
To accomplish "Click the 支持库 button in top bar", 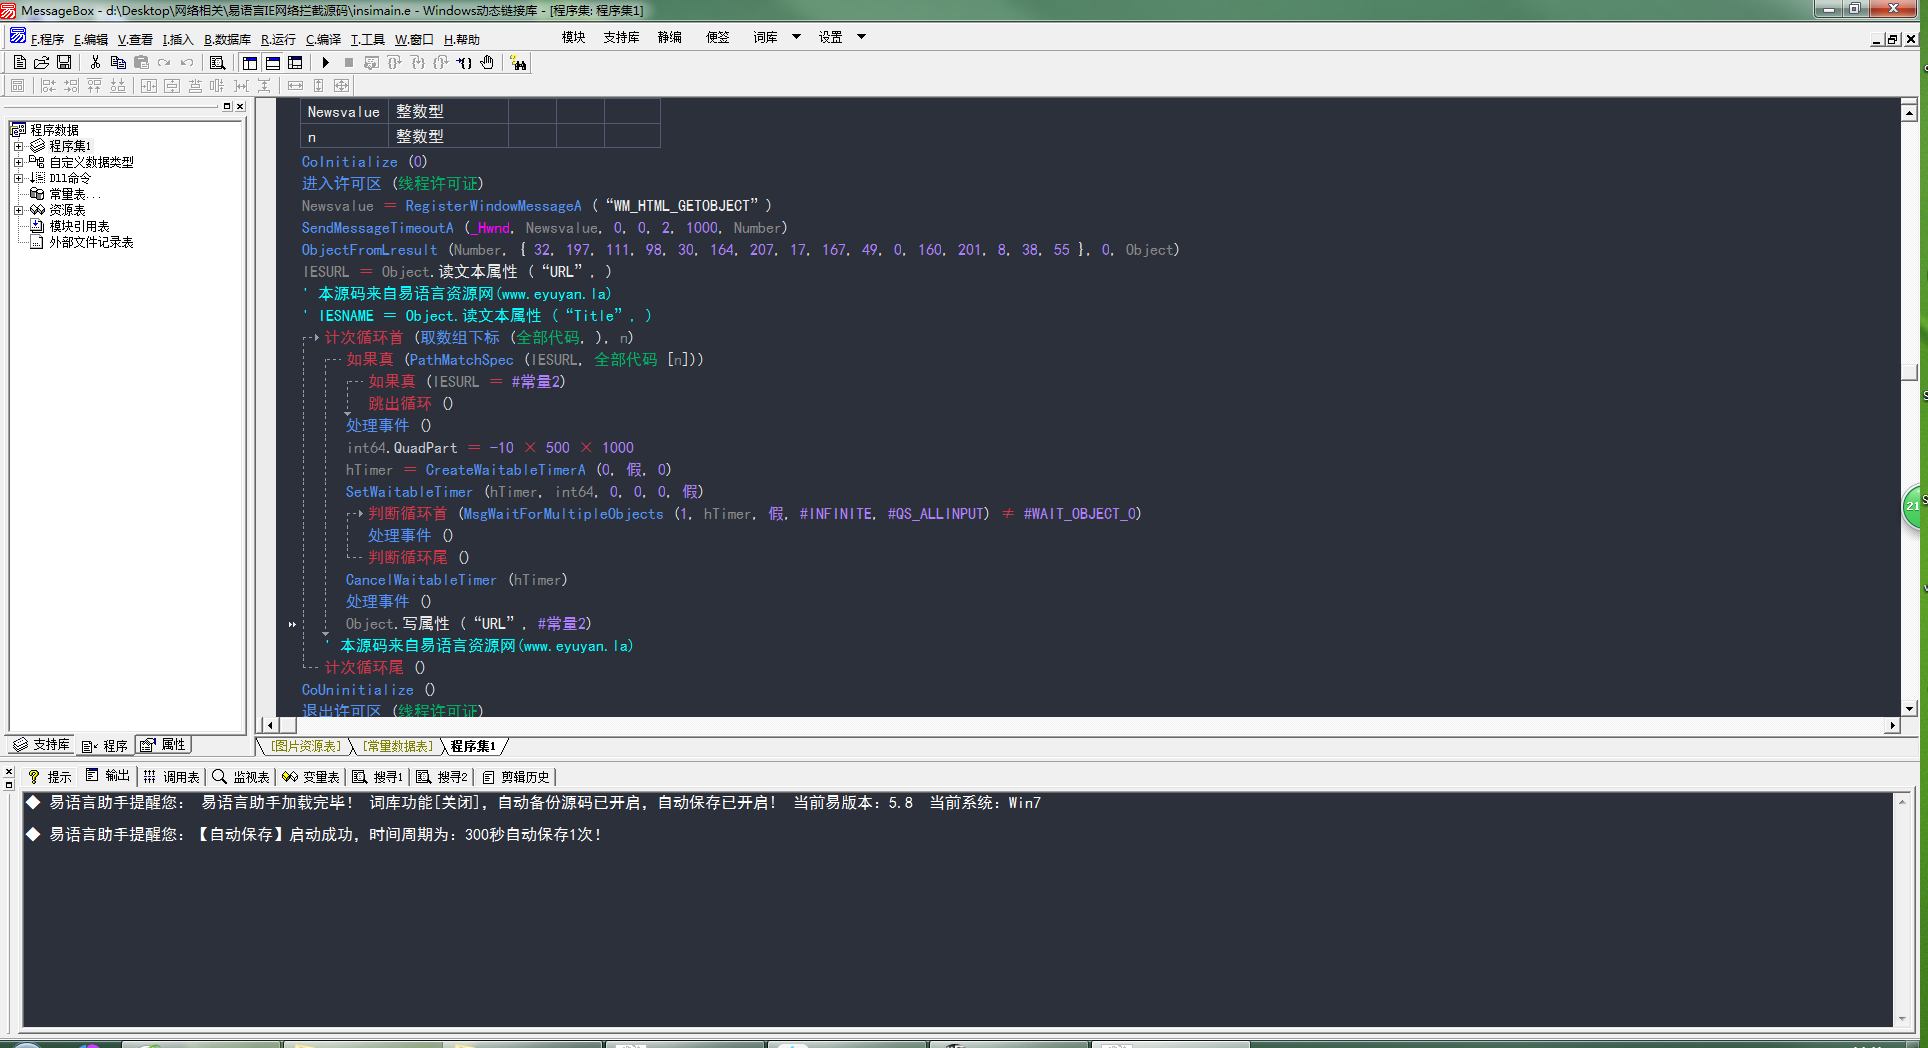I will (621, 37).
